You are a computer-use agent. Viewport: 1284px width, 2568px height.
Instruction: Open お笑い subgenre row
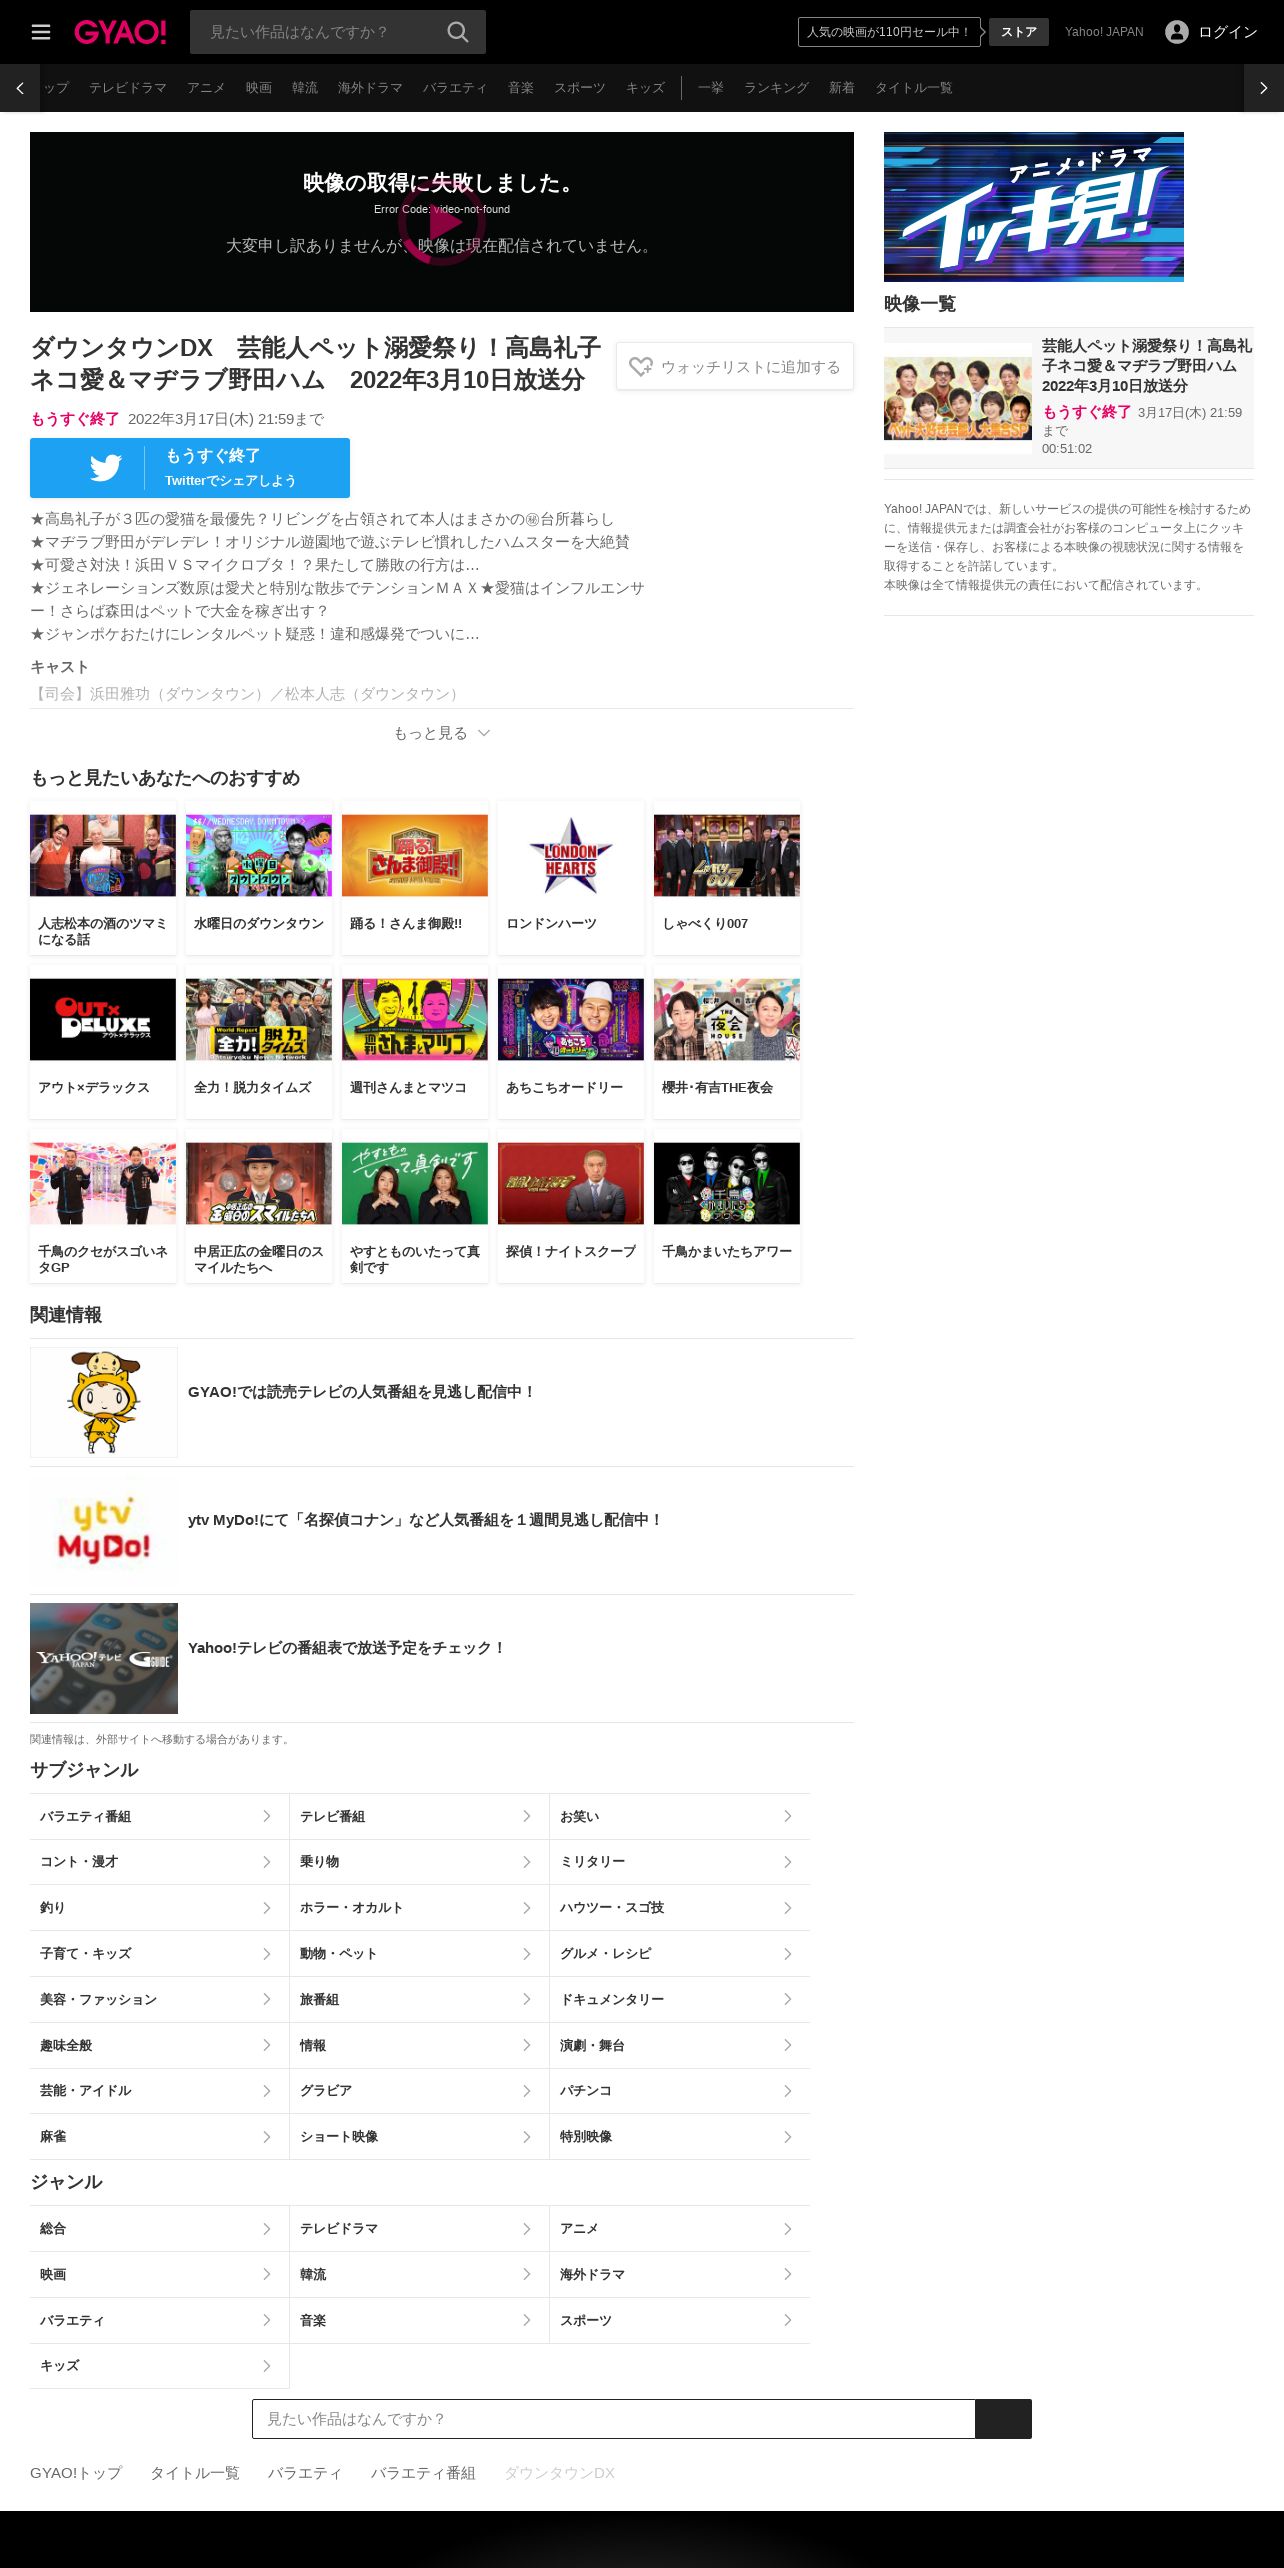tap(680, 1816)
